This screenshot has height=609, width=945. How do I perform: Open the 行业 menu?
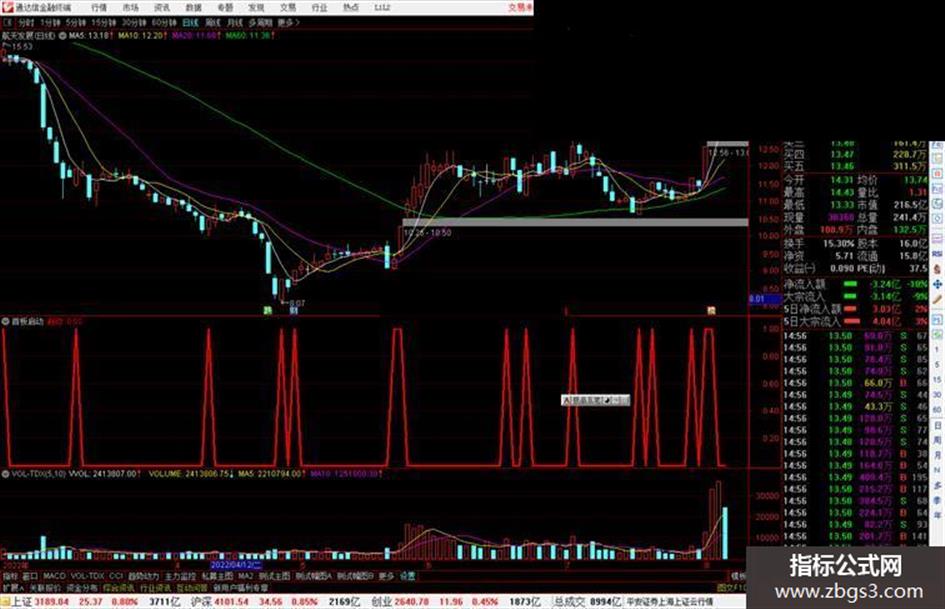pyautogui.click(x=319, y=8)
